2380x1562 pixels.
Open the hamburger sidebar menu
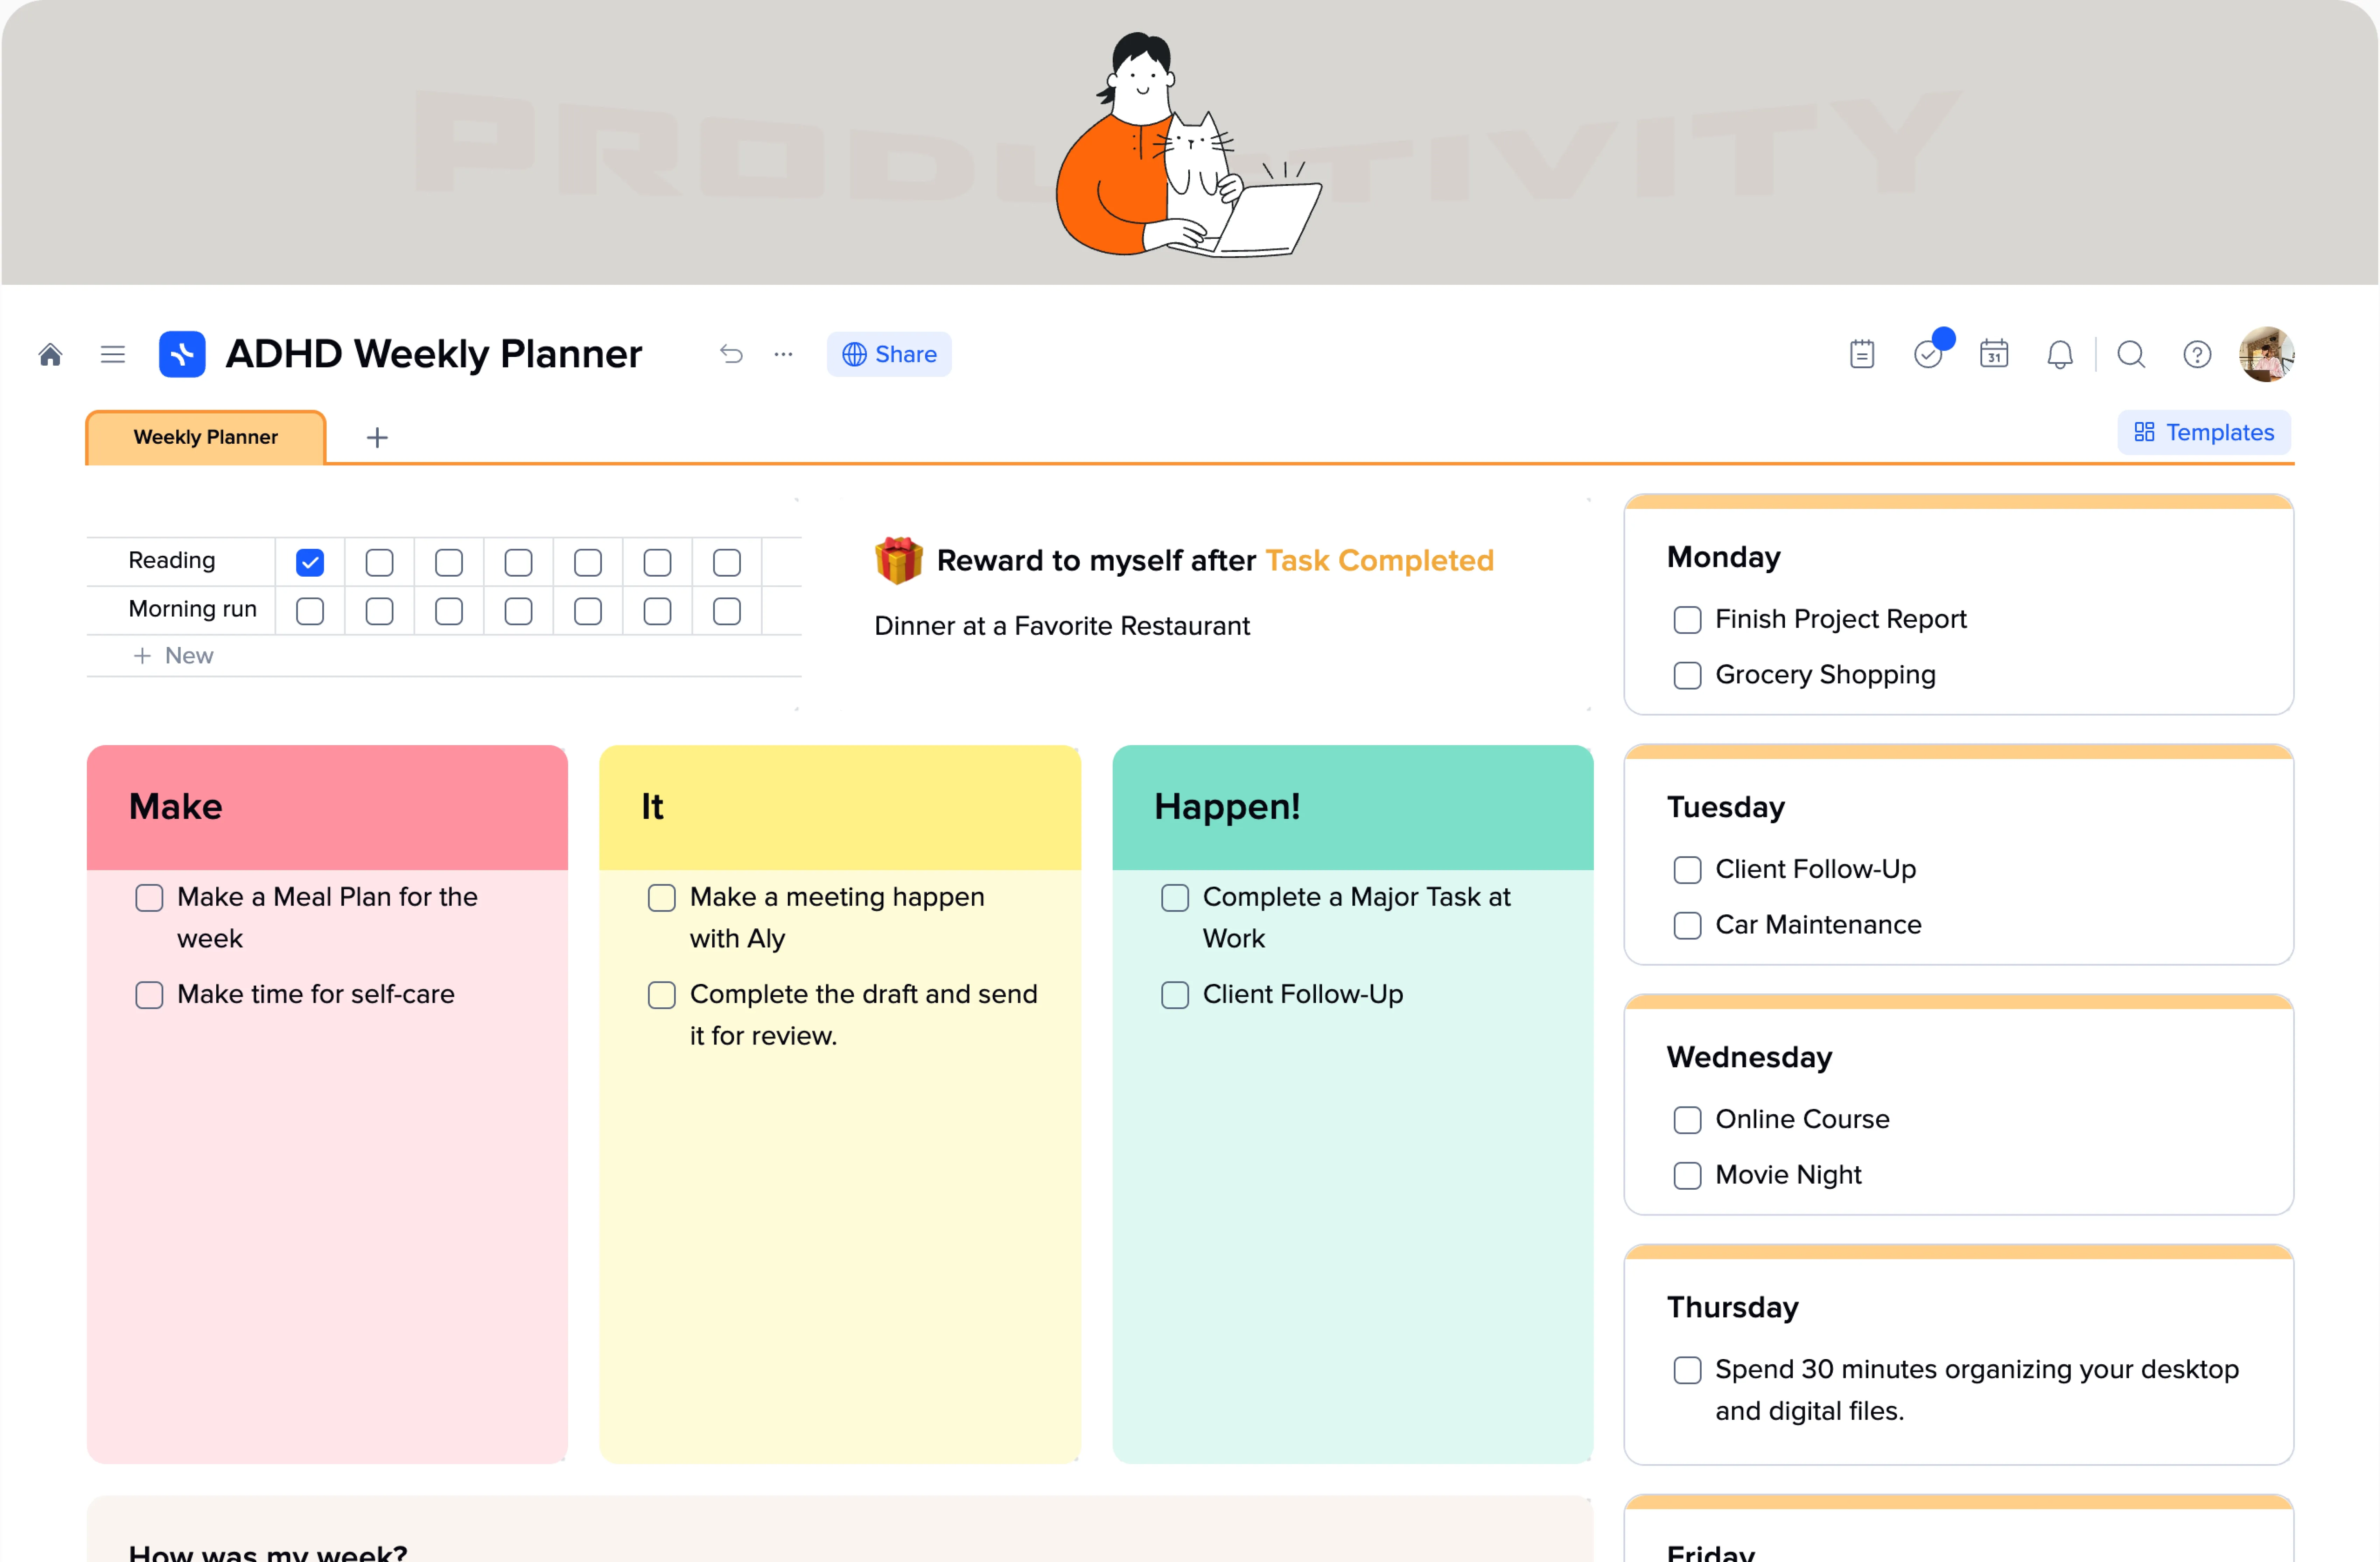(x=113, y=354)
